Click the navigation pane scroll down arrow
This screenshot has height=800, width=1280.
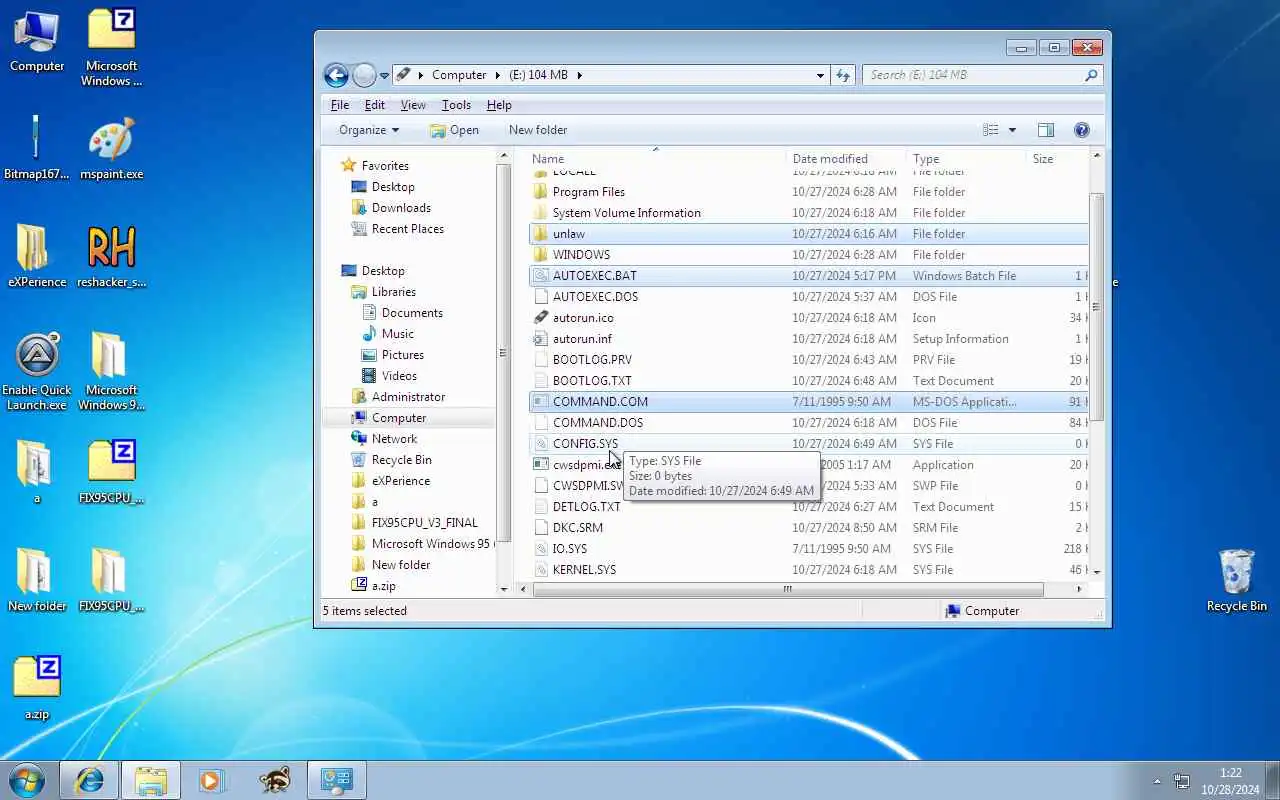[x=504, y=590]
